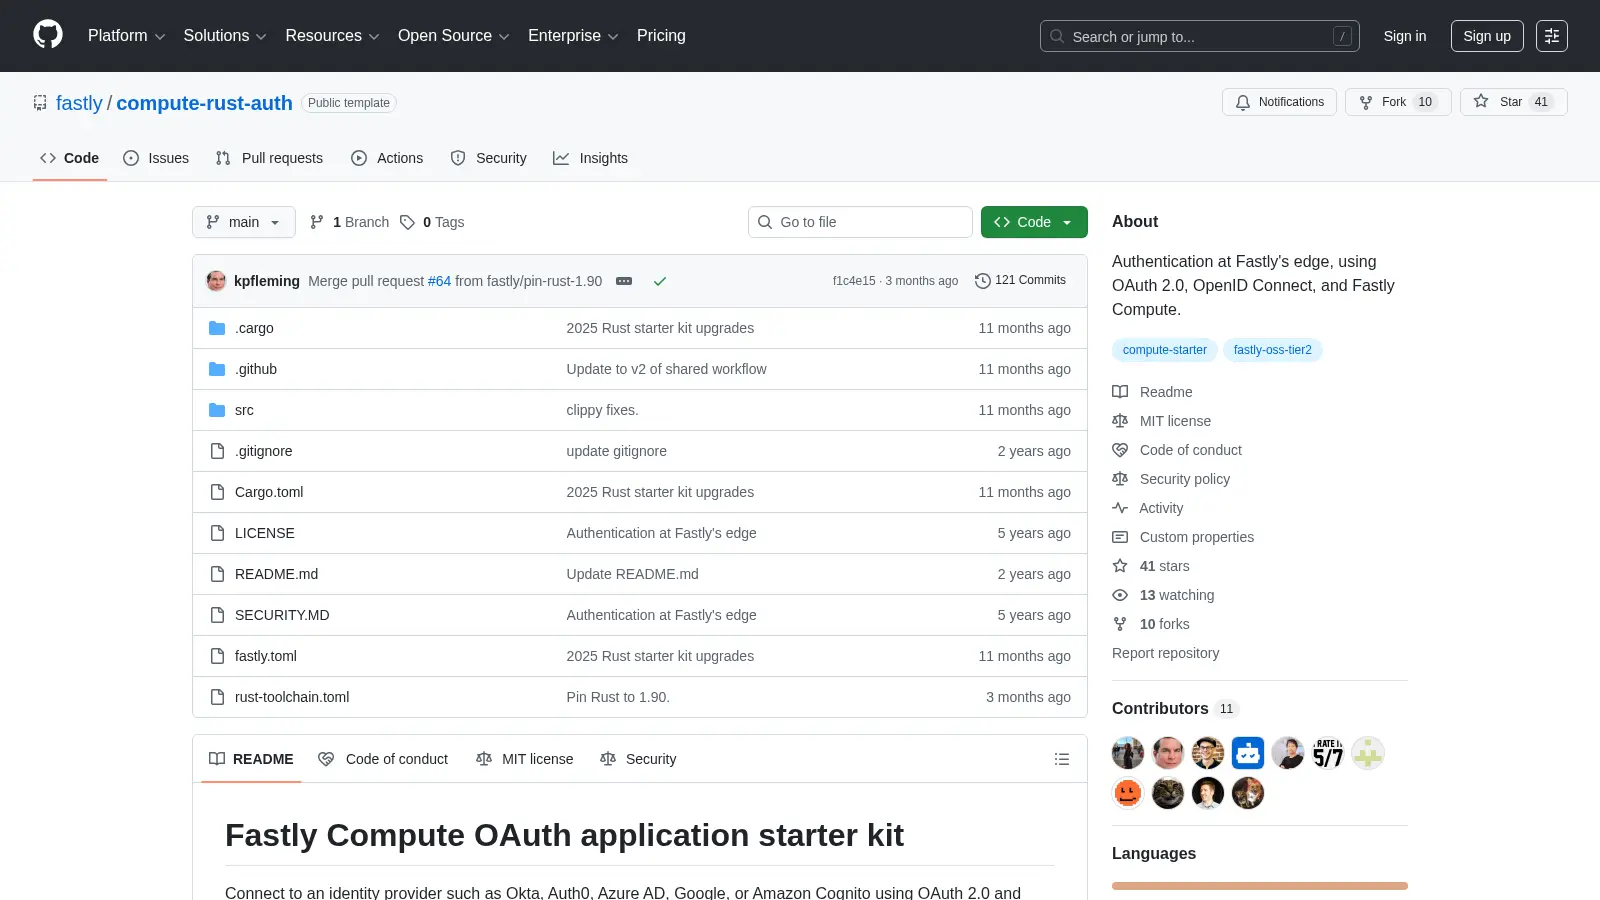This screenshot has width=1600, height=900.
Task: Switch to the Insights tab
Action: (x=590, y=158)
